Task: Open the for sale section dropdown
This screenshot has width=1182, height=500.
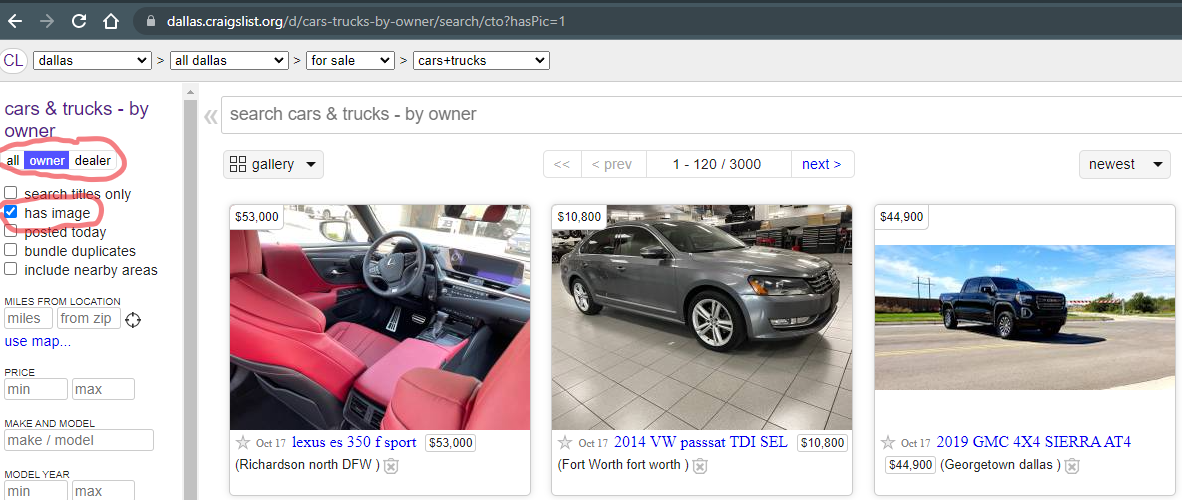Action: (351, 60)
